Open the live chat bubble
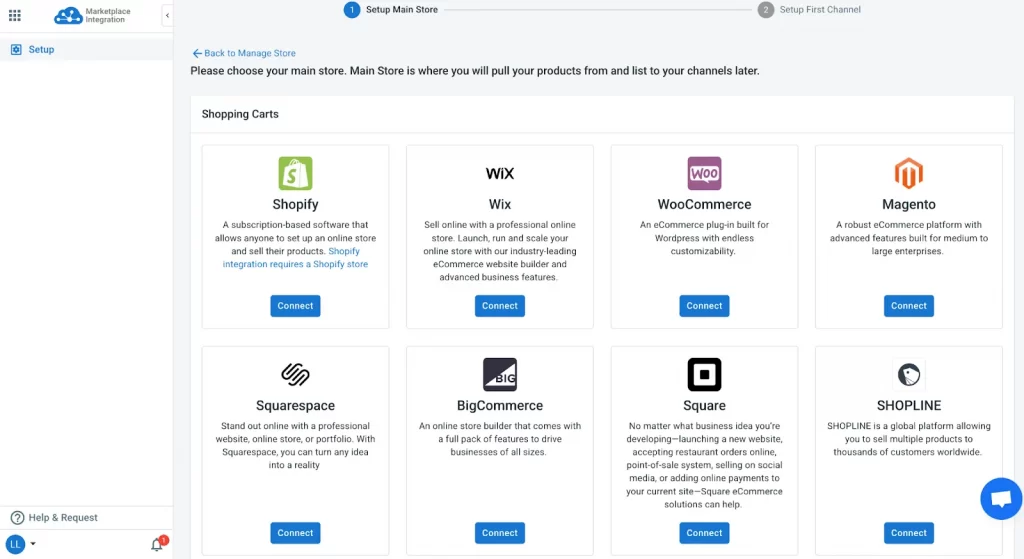Screen dimensions: 1024x559 tap(1001, 499)
